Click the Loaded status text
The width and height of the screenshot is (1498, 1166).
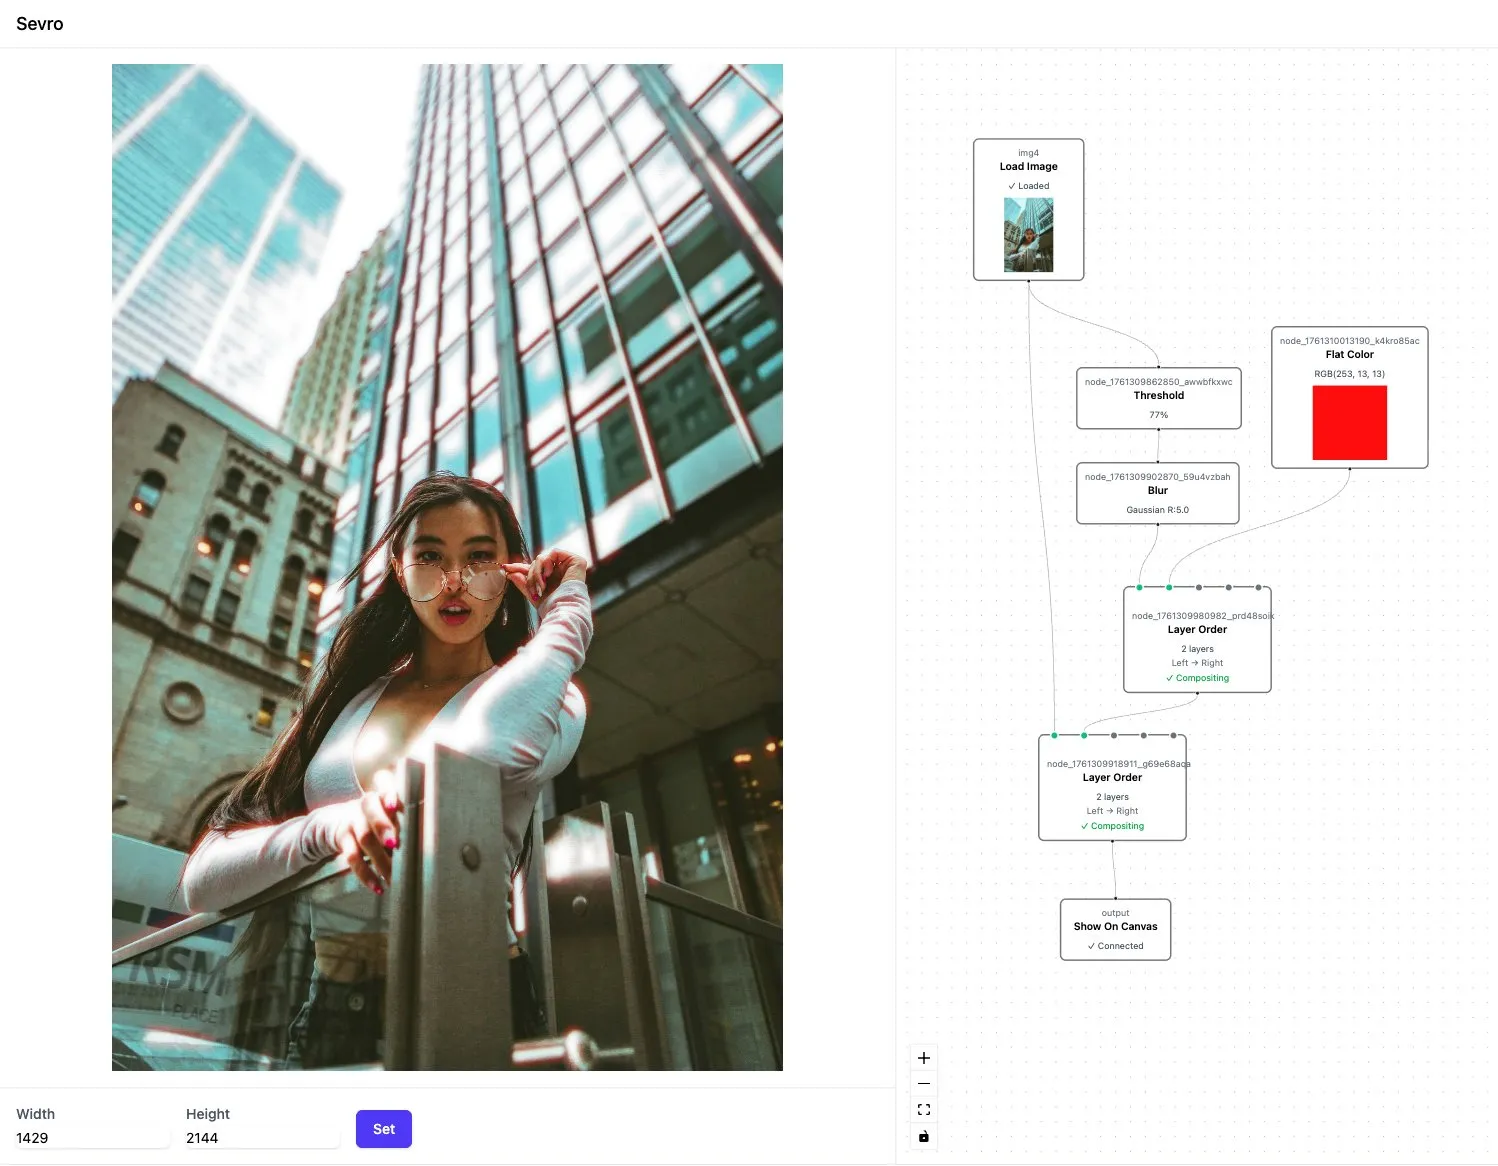1028,186
